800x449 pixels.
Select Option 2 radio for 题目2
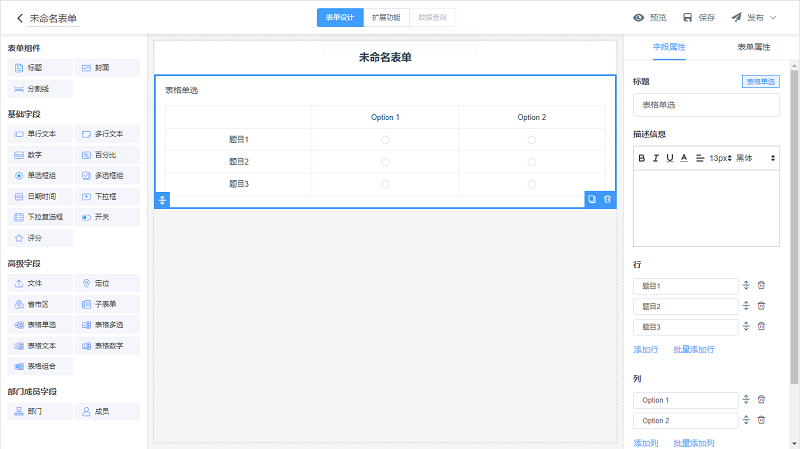tap(532, 162)
